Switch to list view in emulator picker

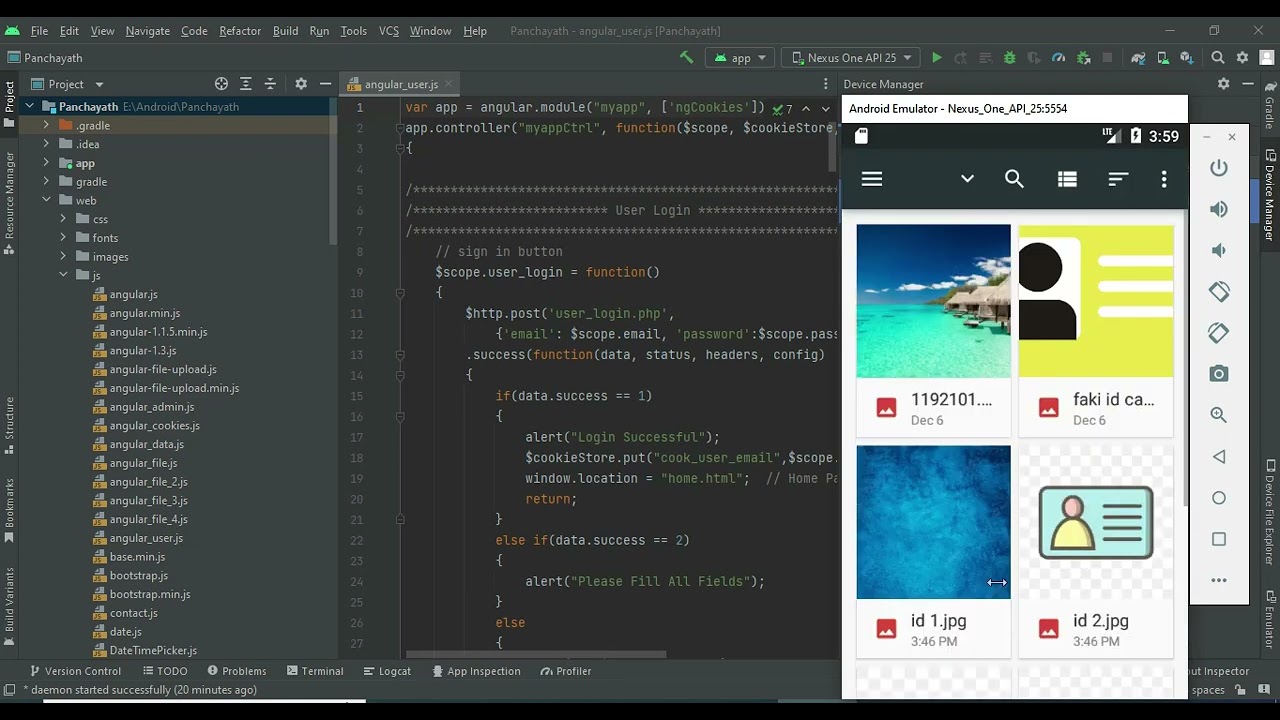point(1067,179)
